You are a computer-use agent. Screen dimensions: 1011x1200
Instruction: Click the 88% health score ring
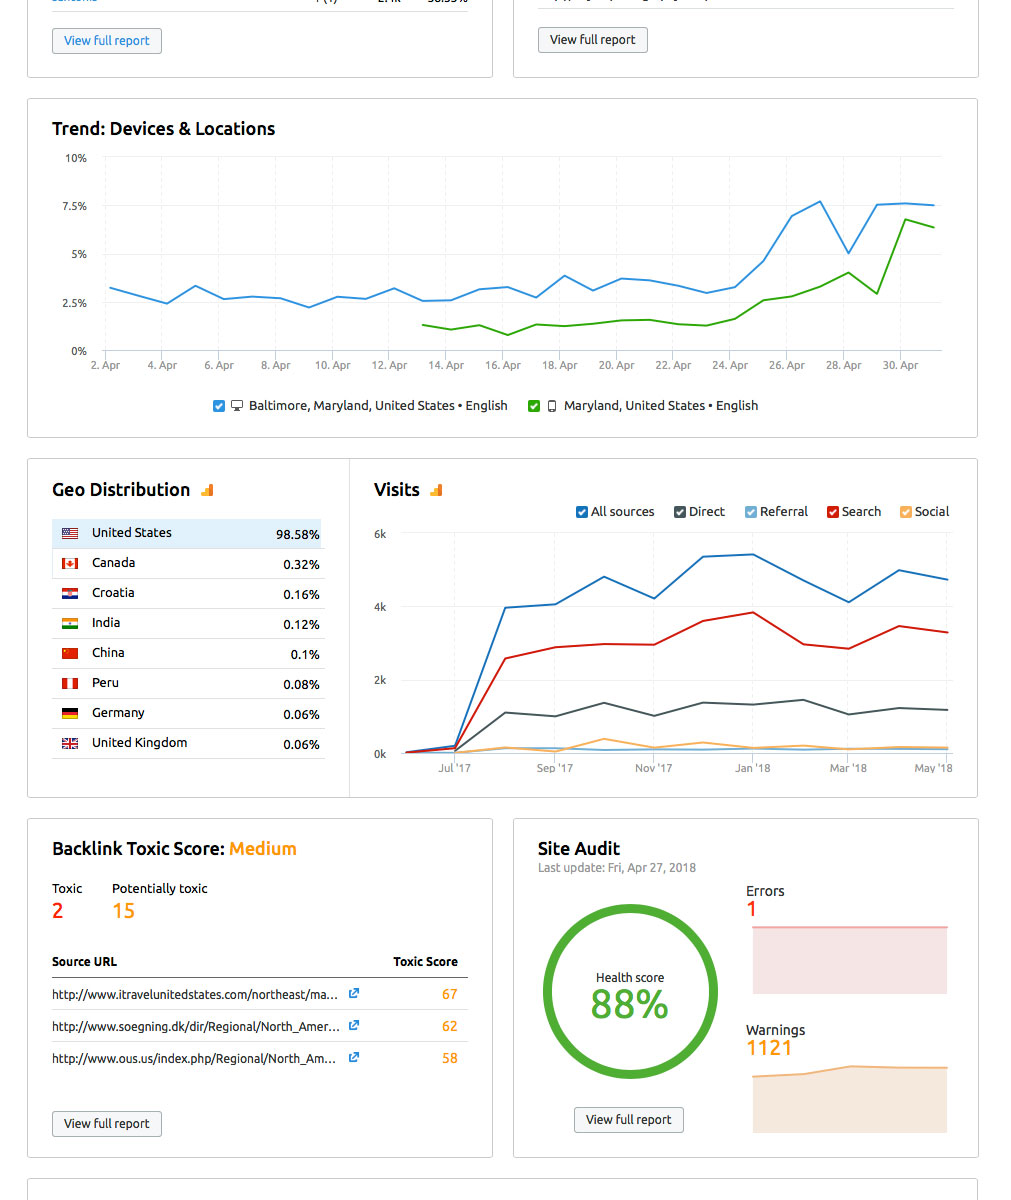(630, 992)
